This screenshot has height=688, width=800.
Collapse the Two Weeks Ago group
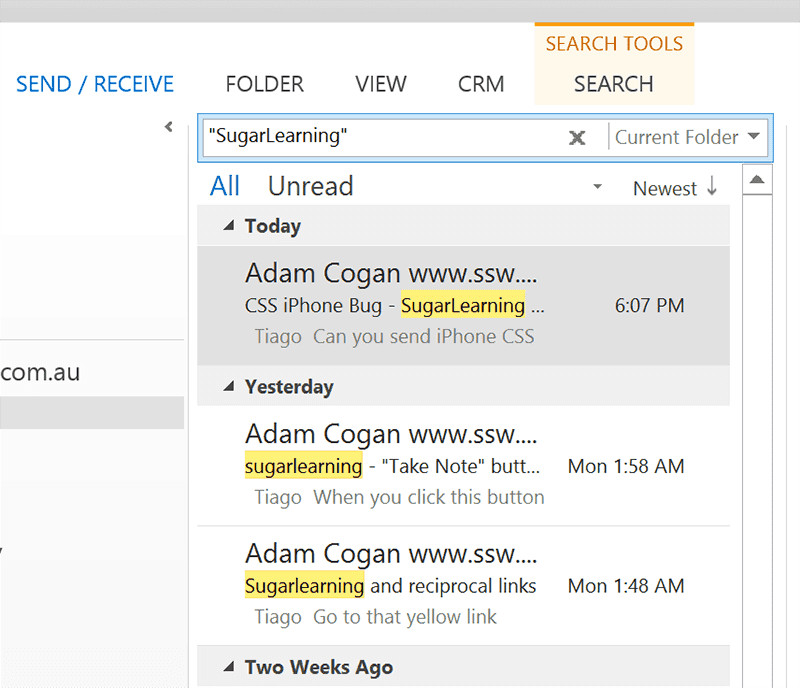(x=228, y=667)
